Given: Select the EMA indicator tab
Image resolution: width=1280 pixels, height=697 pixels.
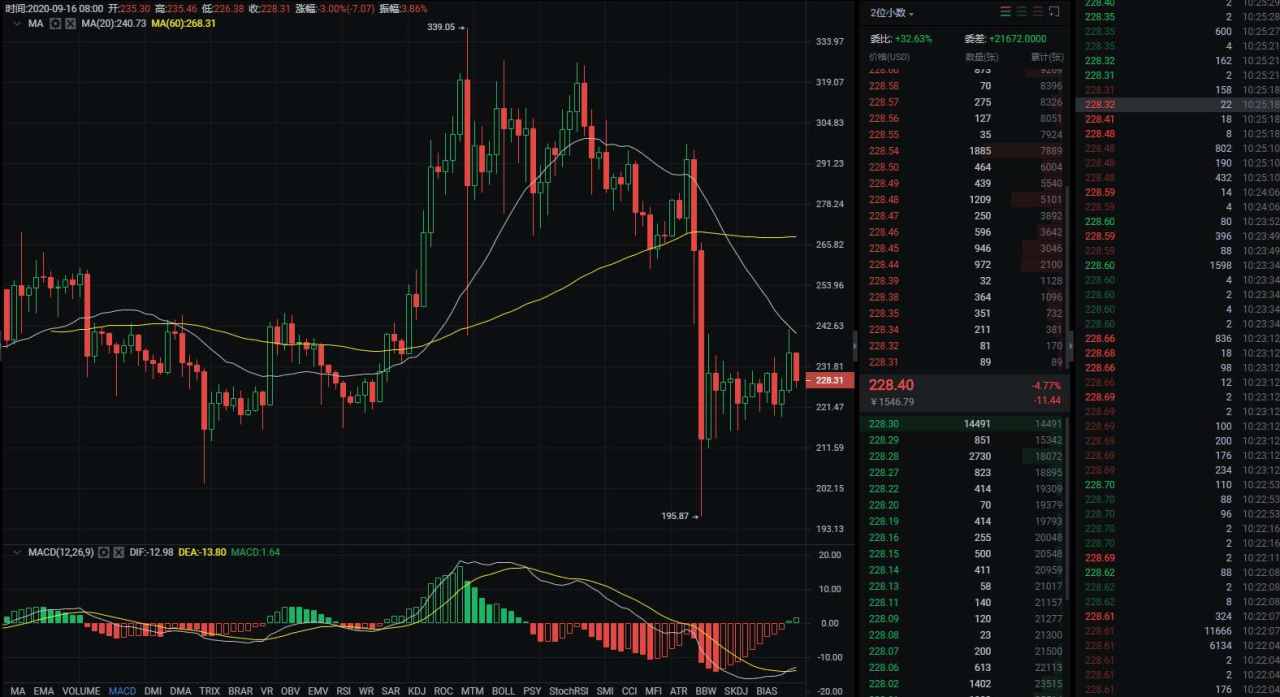Looking at the screenshot, I should [44, 691].
